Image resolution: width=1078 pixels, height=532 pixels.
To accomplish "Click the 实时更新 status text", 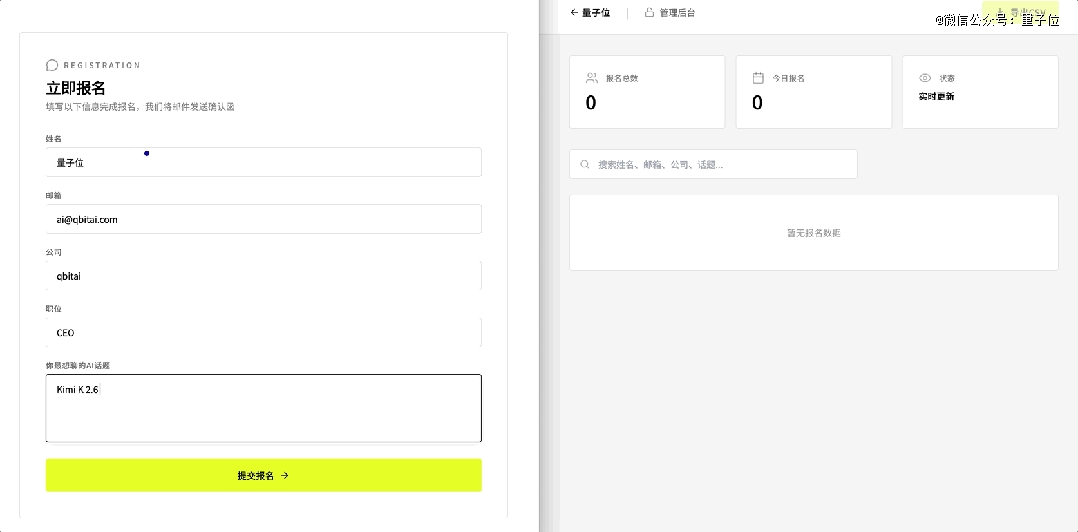I will [936, 97].
